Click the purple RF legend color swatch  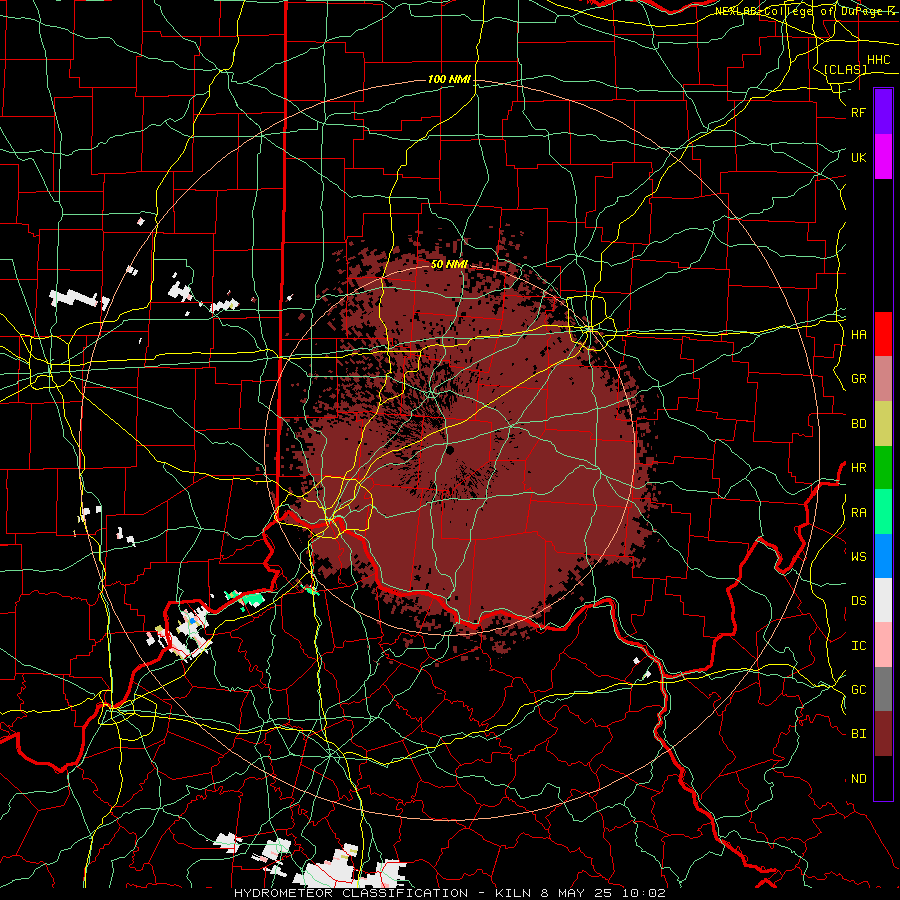coord(883,112)
